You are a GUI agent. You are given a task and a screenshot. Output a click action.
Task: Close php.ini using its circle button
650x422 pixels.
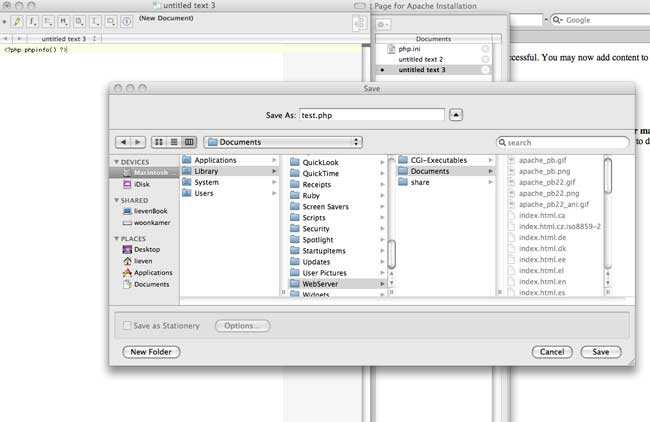click(485, 49)
